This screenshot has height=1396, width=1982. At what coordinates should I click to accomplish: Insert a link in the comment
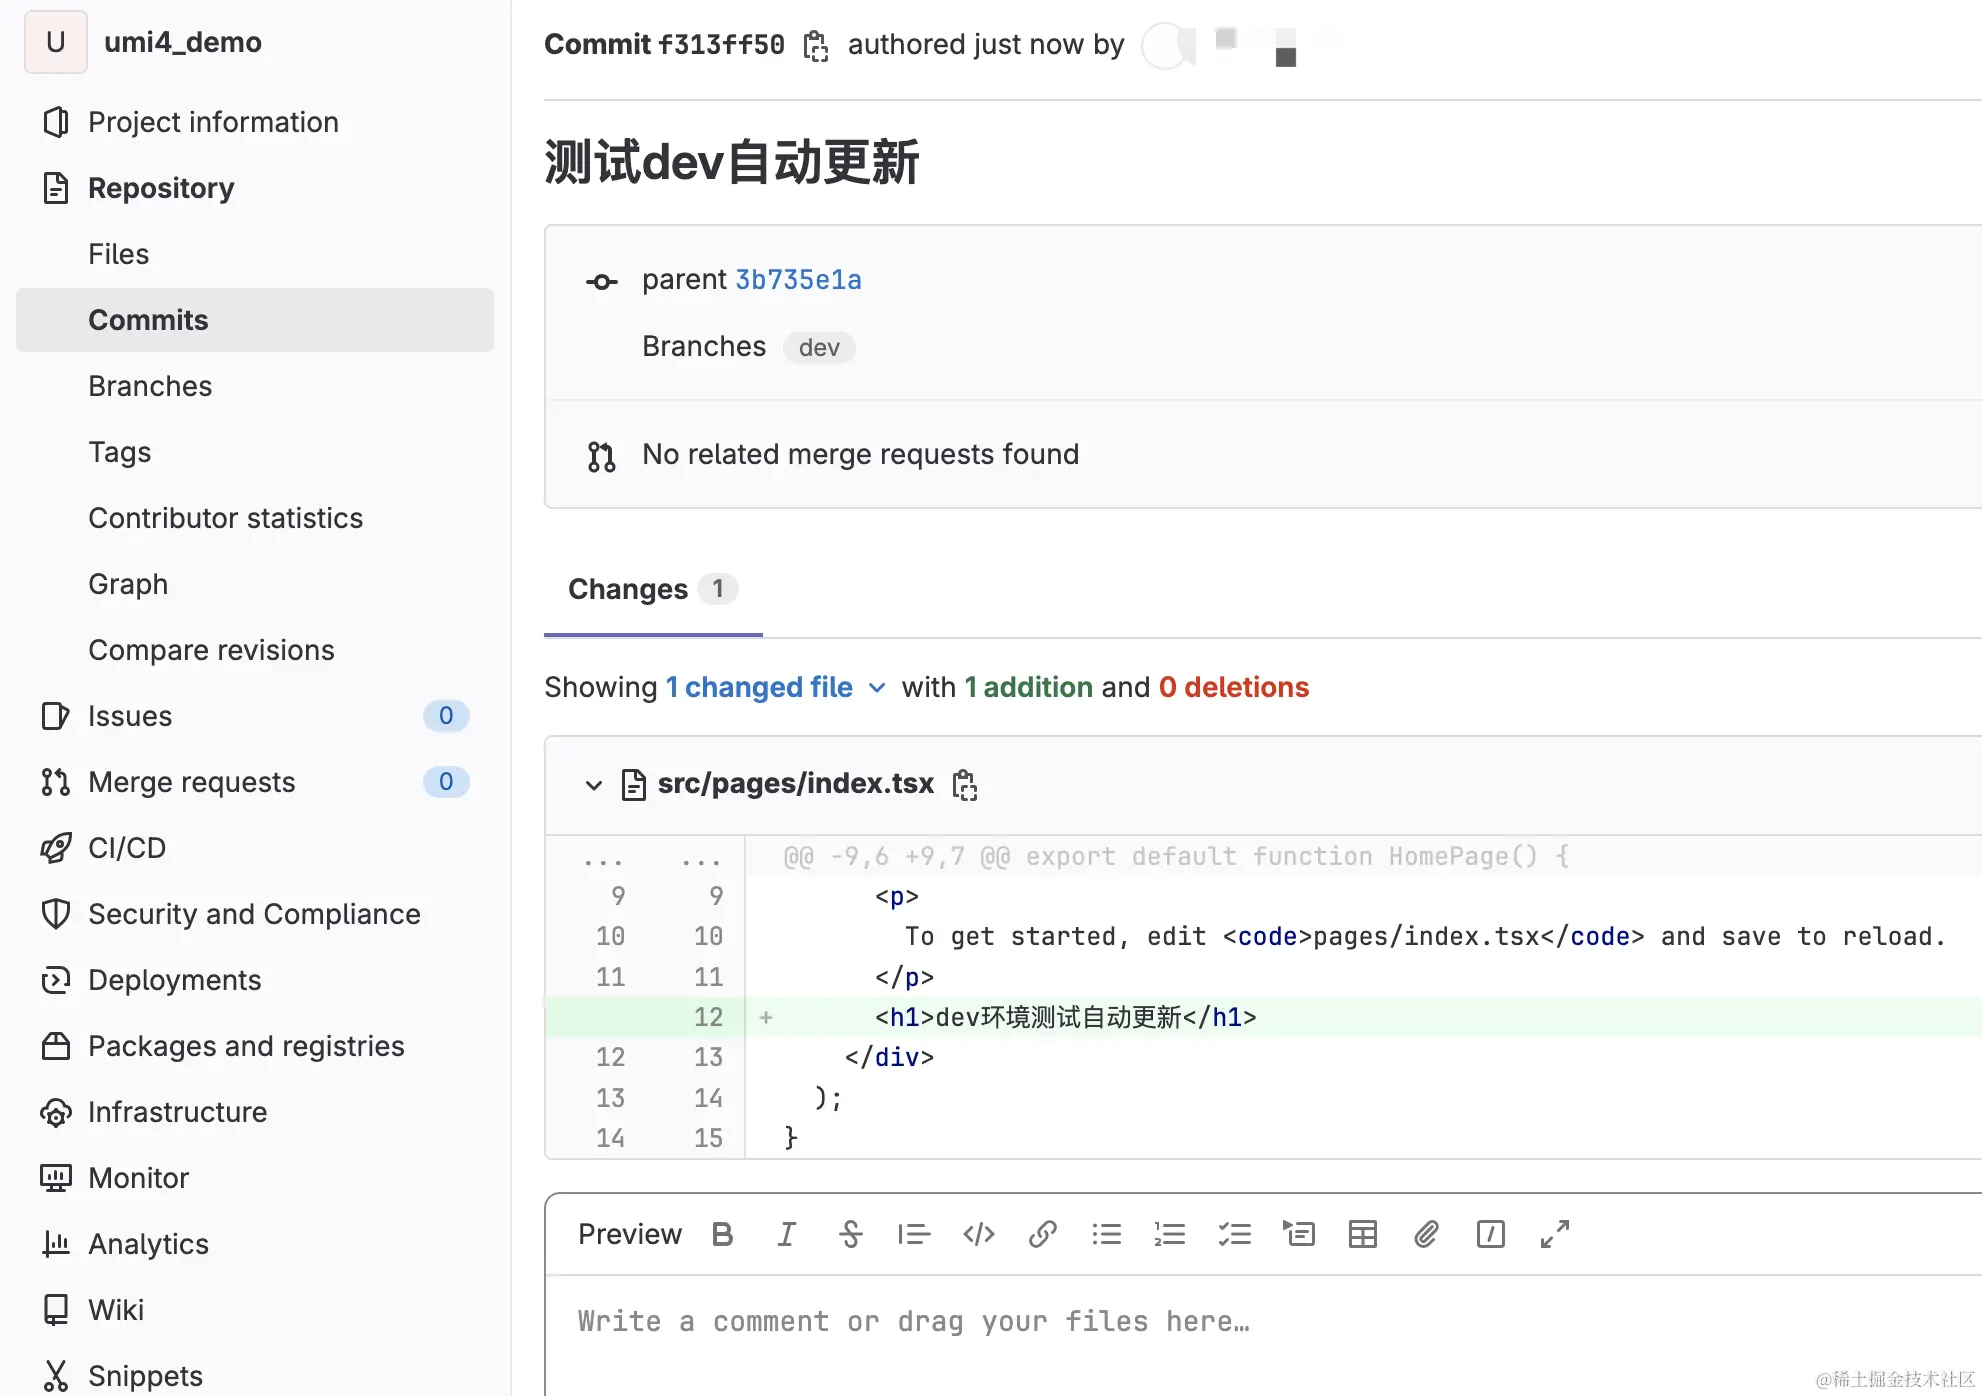tap(1042, 1234)
